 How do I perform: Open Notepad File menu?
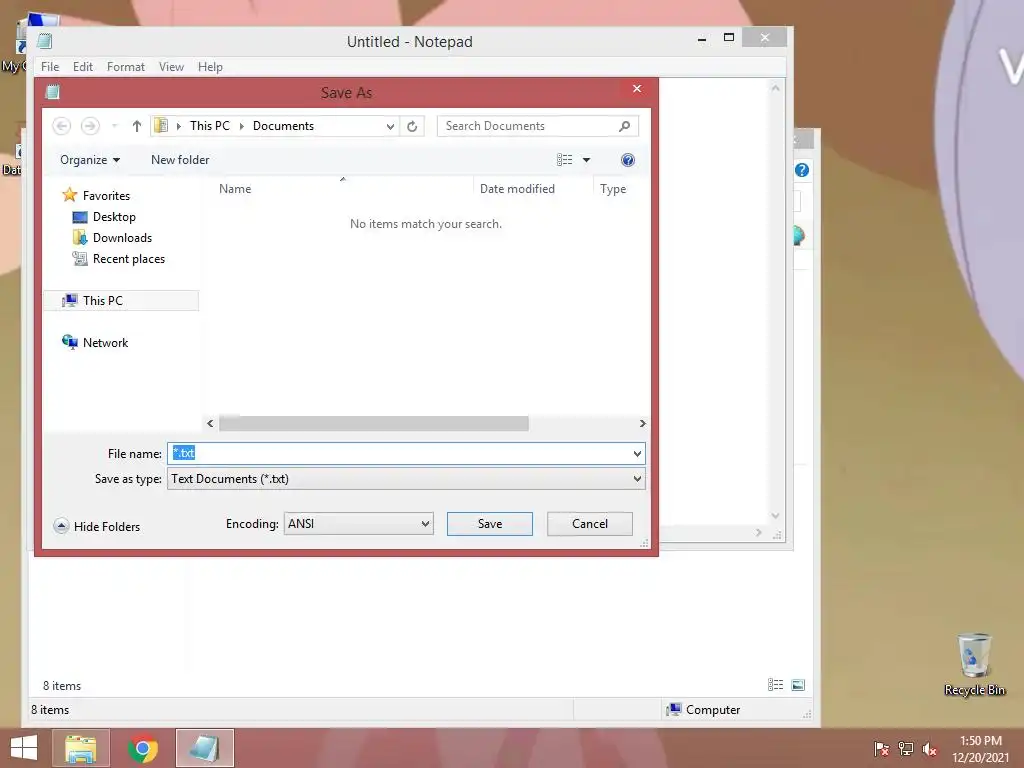pos(50,67)
